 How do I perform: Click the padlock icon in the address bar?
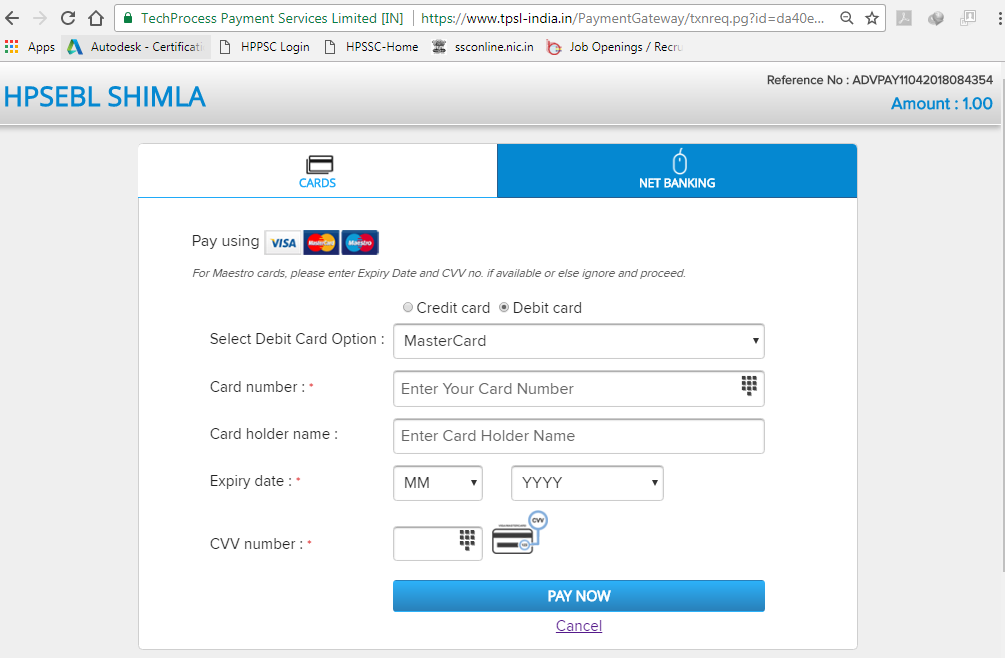click(x=126, y=18)
